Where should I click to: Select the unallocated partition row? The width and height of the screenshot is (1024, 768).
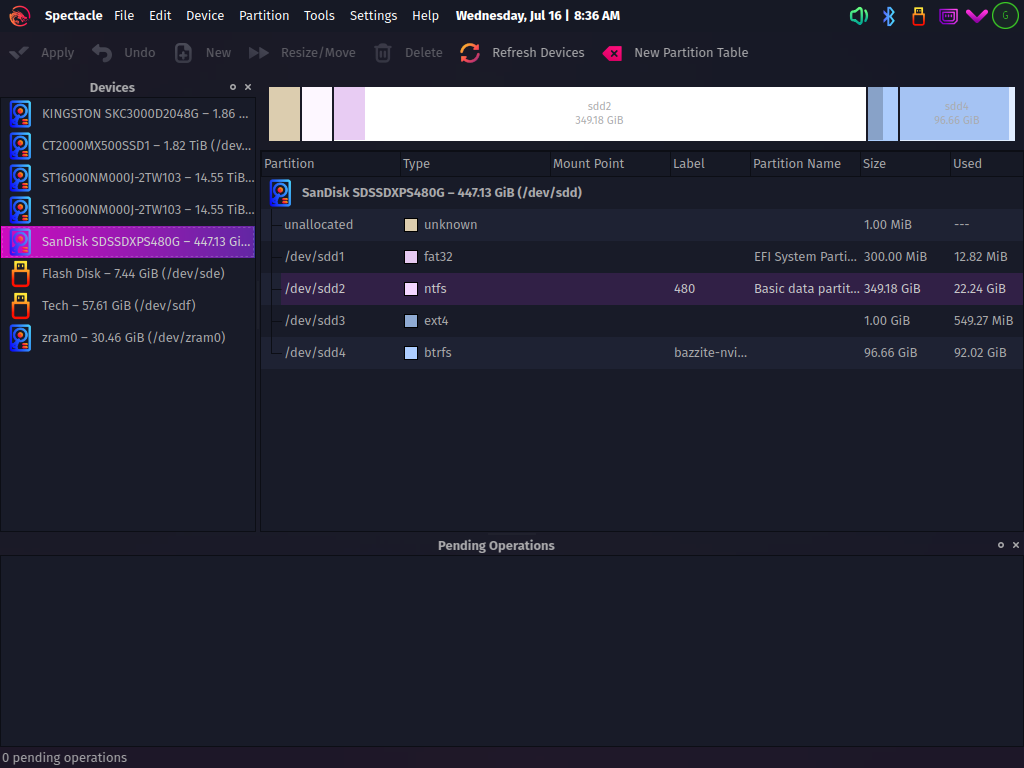tap(642, 225)
